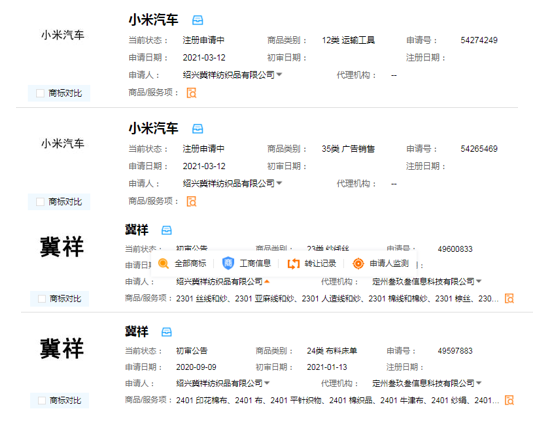Screen dimensions: 545x437
Task: Click the 12类 运输工具 category value
Action: click(348, 40)
